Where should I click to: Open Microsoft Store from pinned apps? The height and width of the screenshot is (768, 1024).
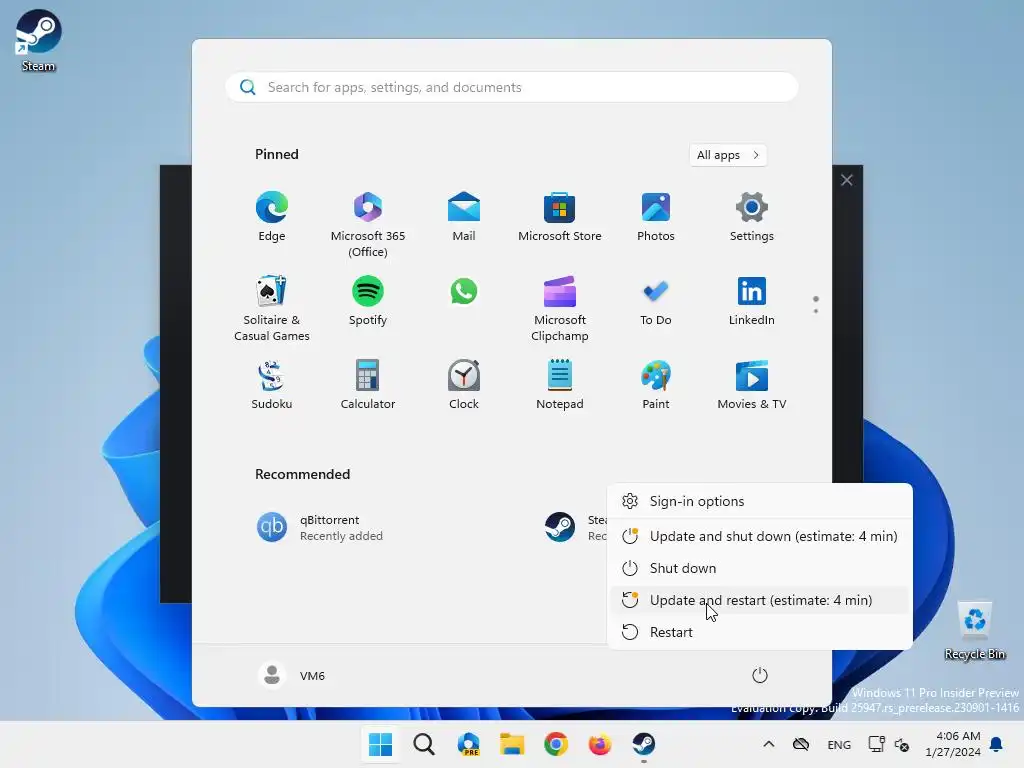coord(560,217)
